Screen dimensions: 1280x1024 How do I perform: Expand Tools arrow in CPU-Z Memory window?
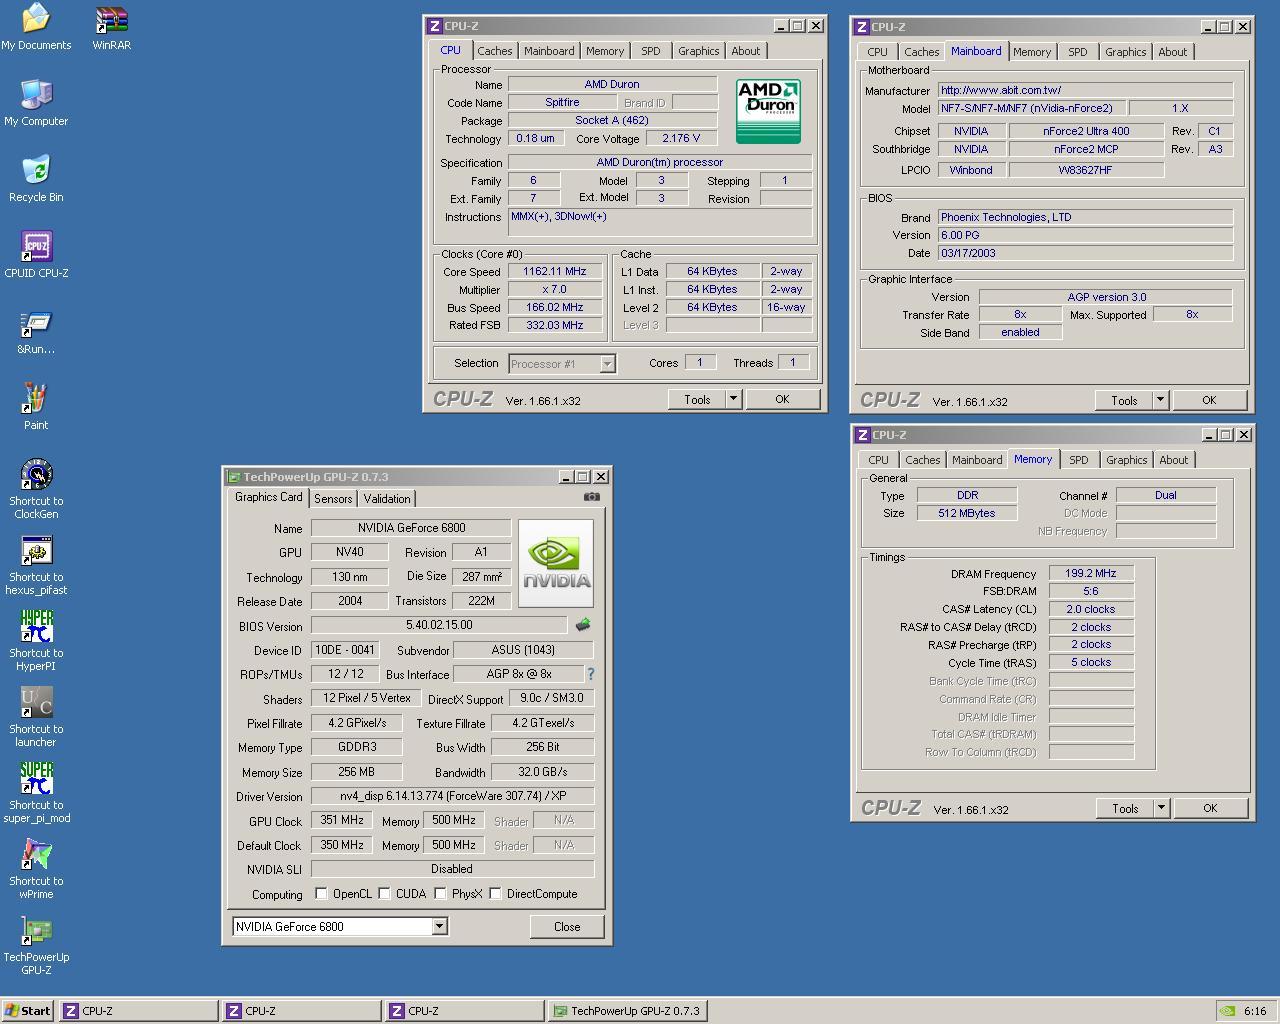coord(1161,808)
